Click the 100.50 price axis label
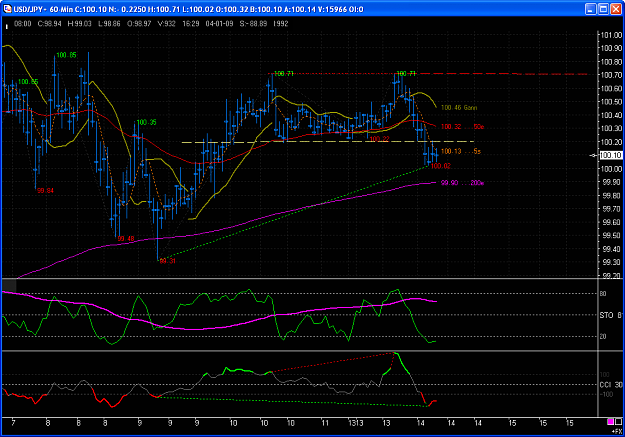 (611, 102)
